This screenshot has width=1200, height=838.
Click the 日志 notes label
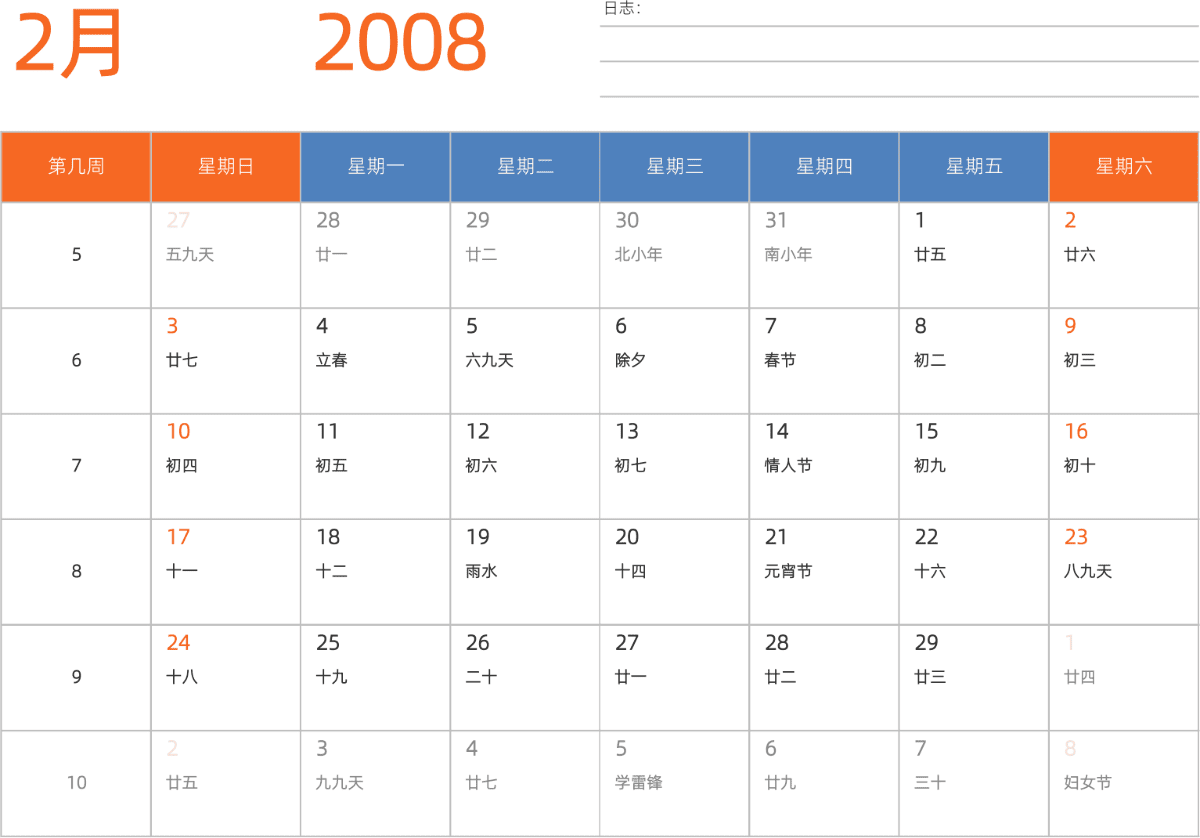pos(621,9)
